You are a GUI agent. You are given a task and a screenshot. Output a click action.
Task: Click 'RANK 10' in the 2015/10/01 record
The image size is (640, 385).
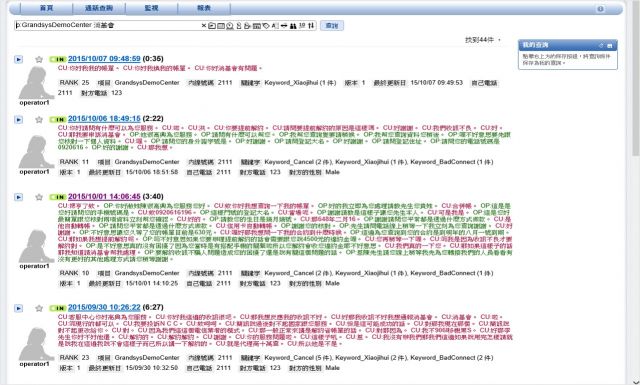pos(73,273)
